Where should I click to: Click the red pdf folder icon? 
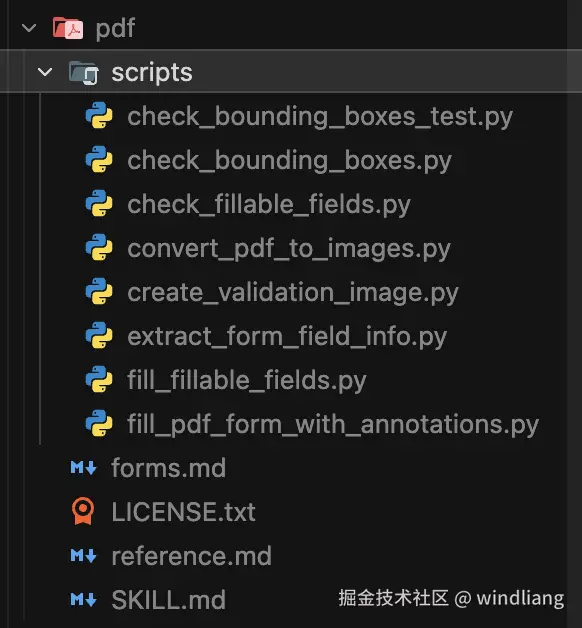tap(68, 28)
